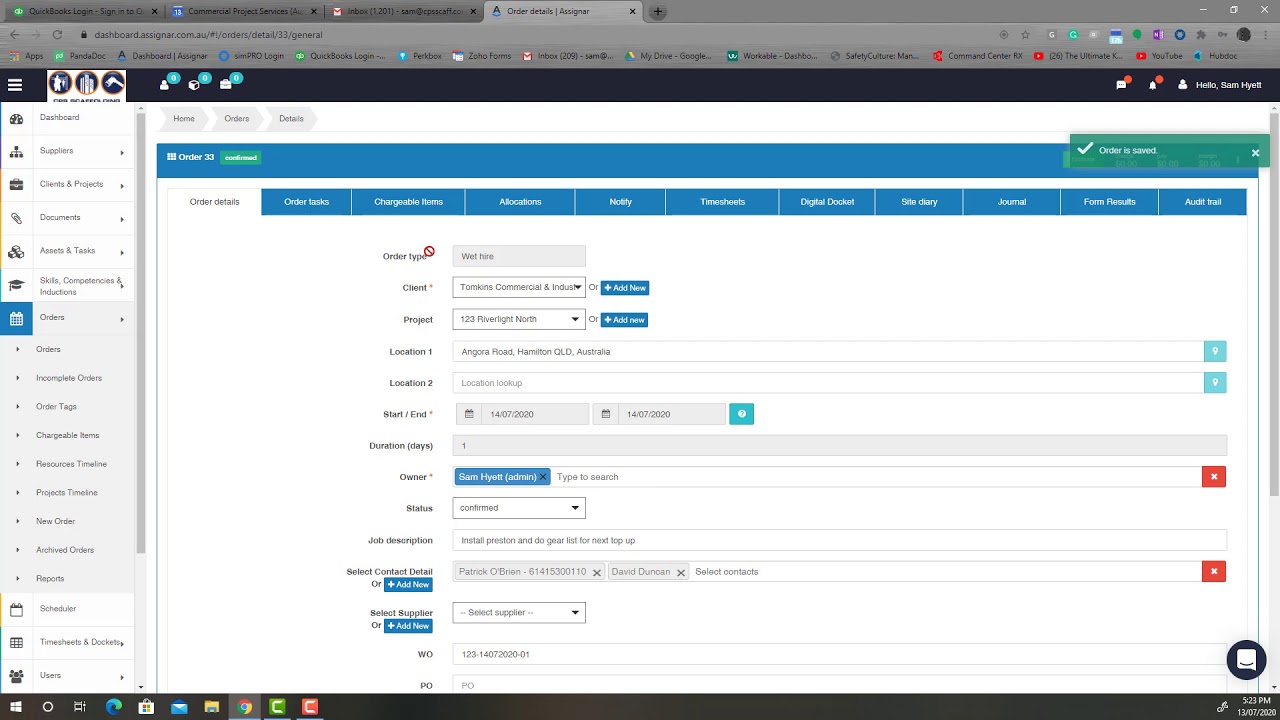Viewport: 1280px width, 720px height.
Task: Switch to the Chargeable Items tab
Action: [x=408, y=202]
